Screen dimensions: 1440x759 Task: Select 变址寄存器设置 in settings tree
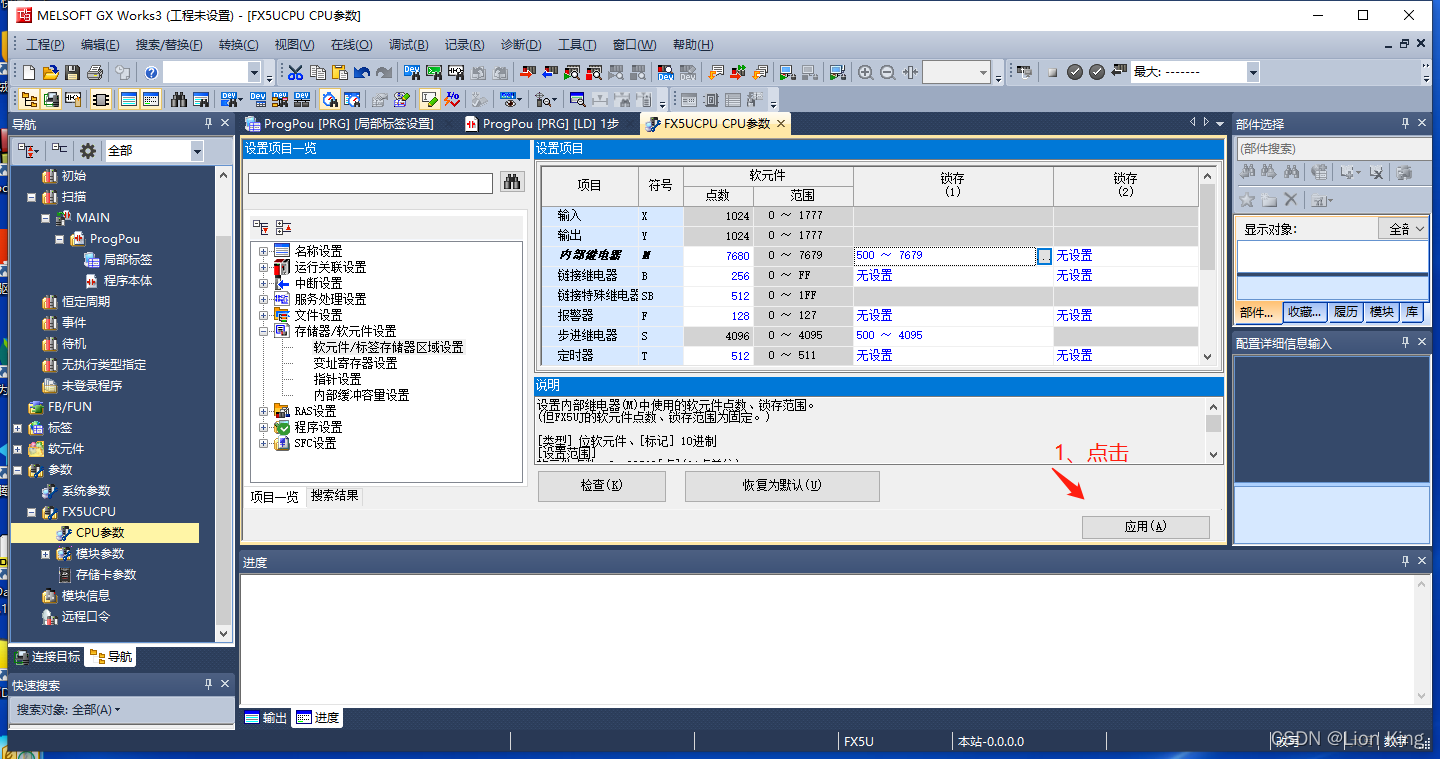[355, 363]
